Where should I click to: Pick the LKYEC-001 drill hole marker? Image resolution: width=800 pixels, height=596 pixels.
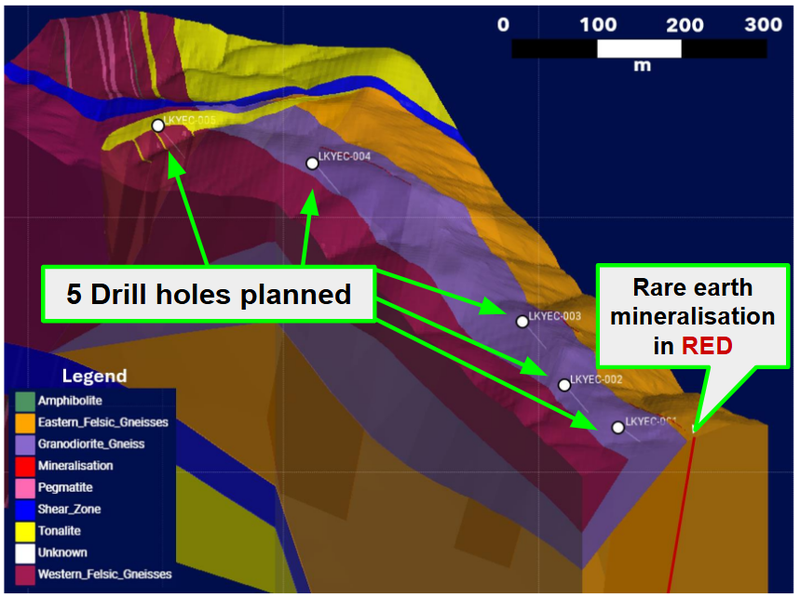coord(618,427)
